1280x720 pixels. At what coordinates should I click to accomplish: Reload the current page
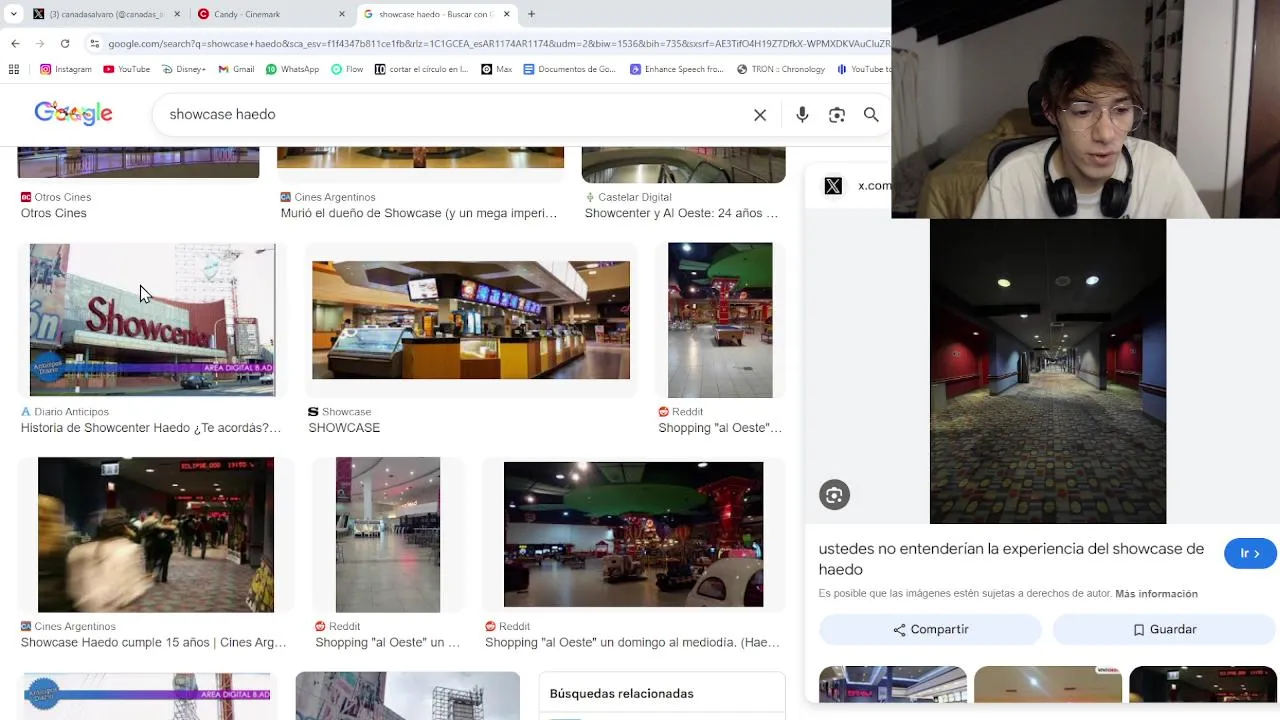65,43
